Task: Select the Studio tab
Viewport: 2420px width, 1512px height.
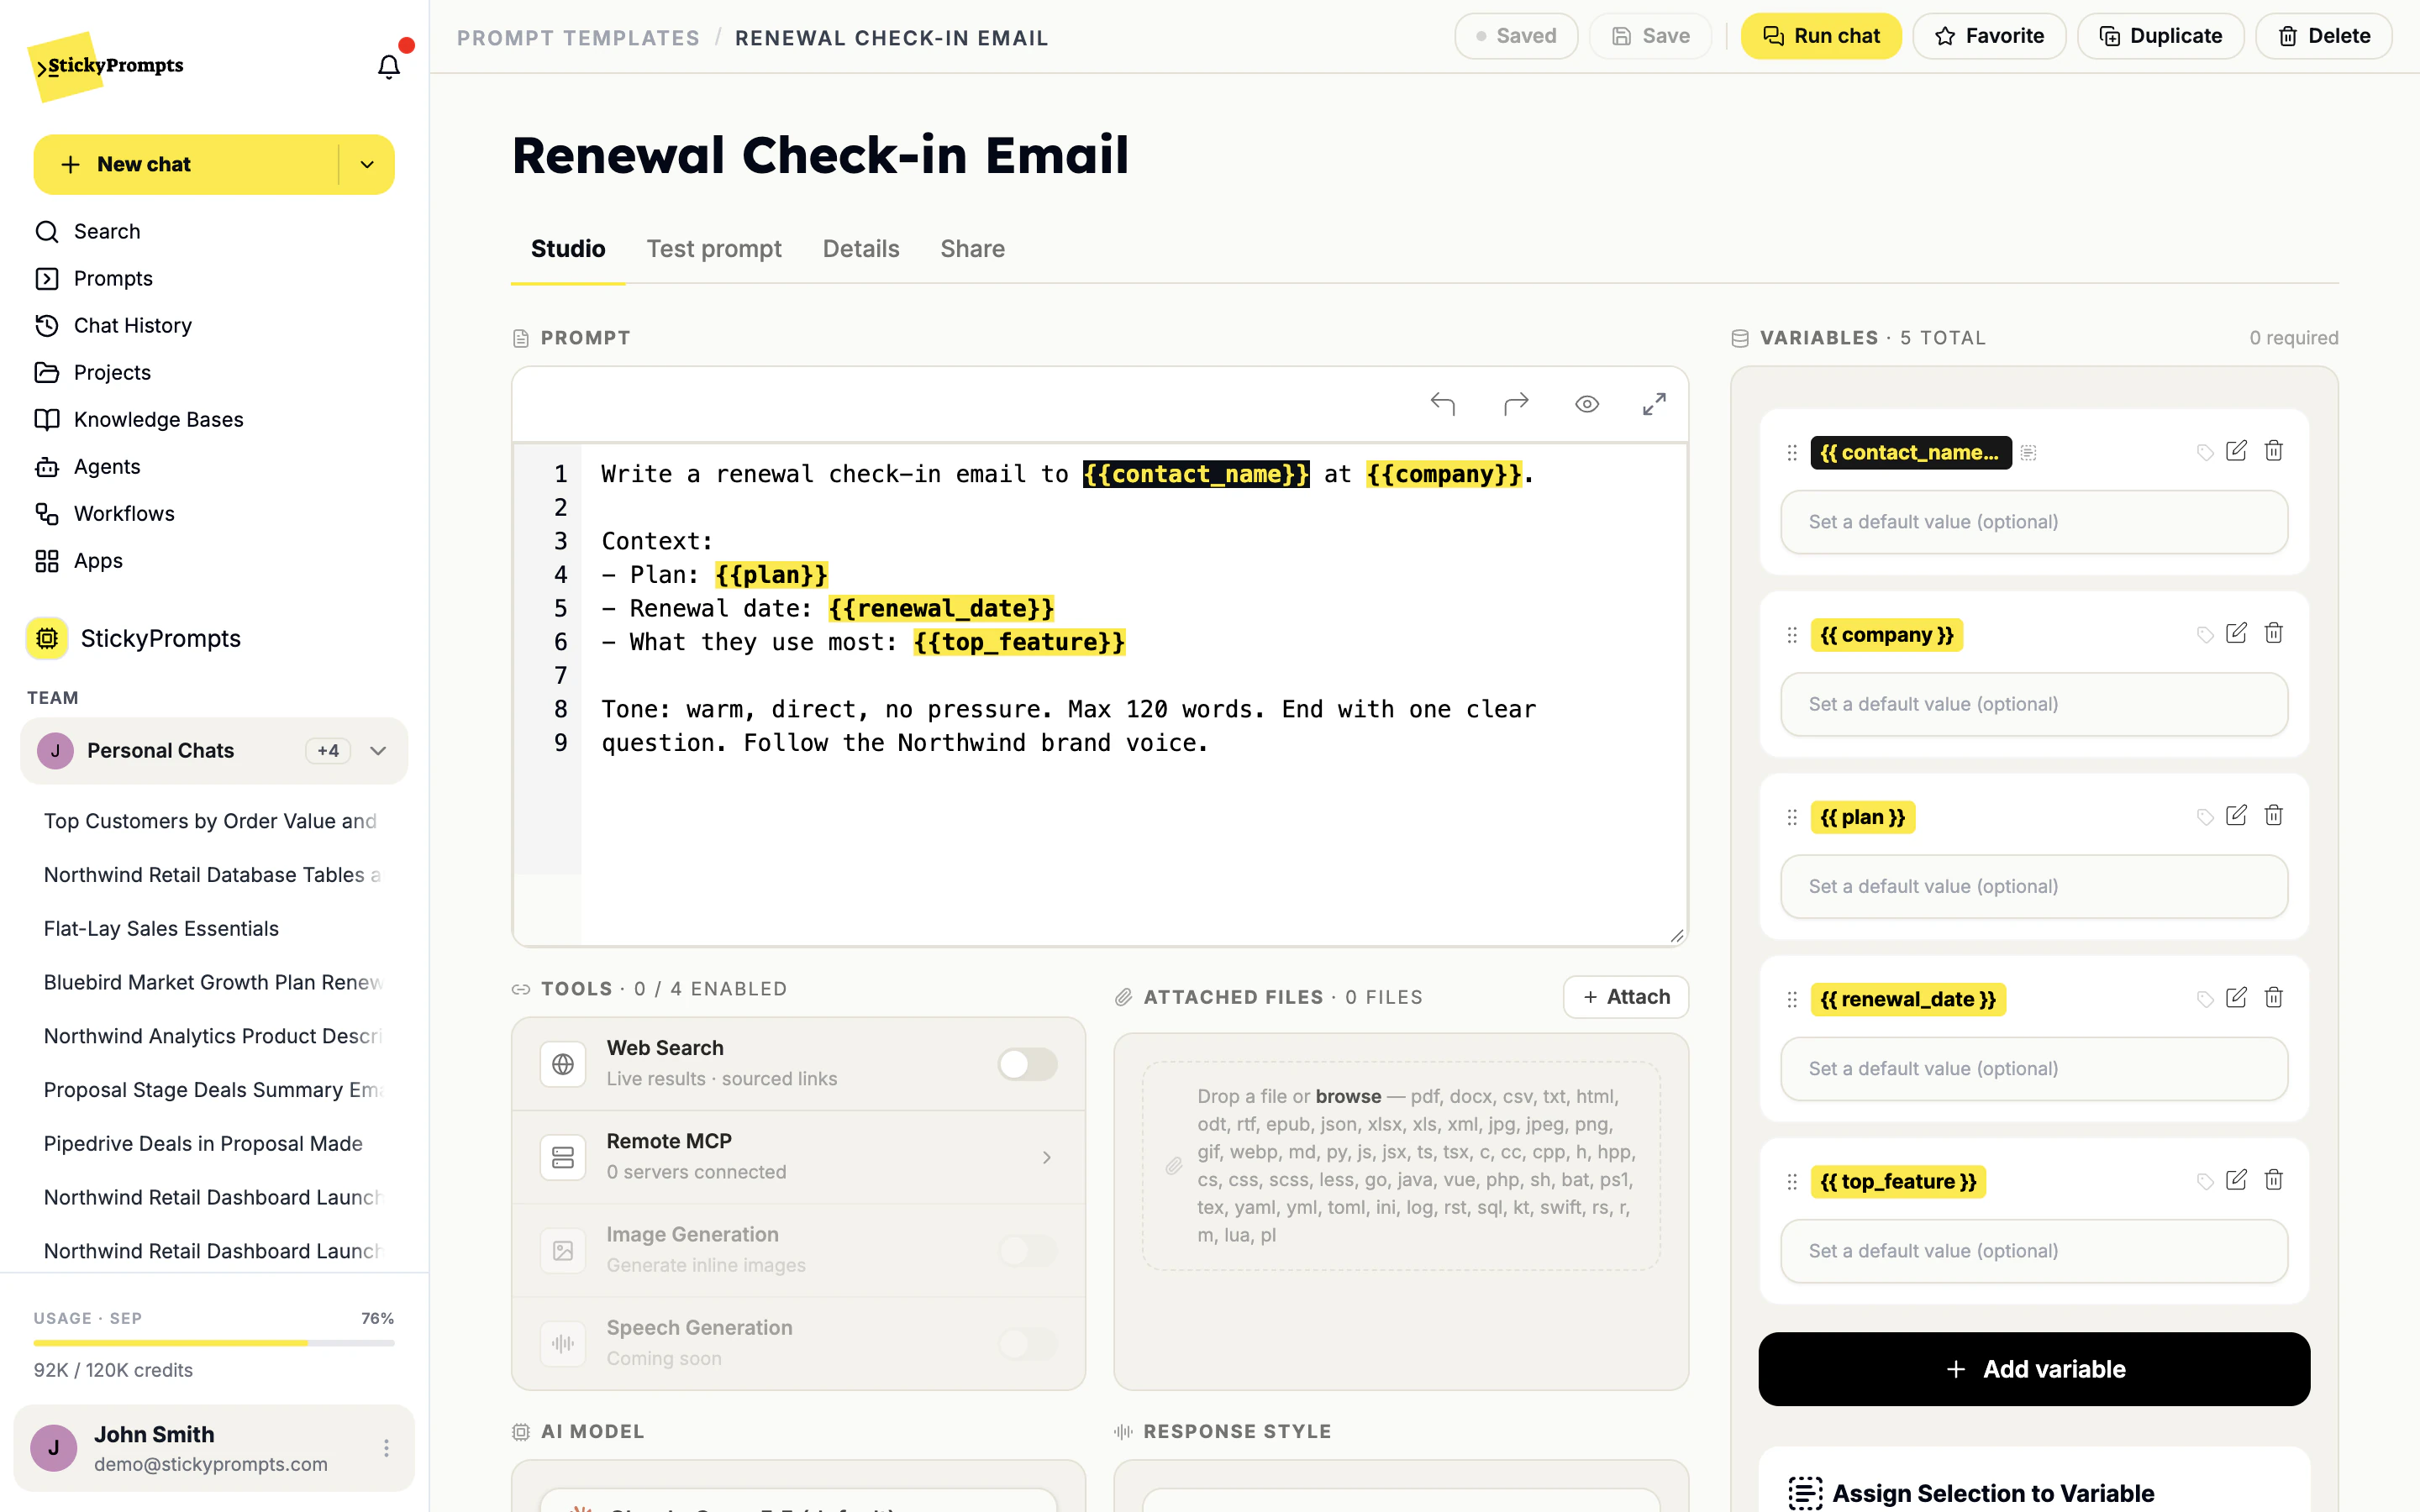Action: (x=568, y=249)
